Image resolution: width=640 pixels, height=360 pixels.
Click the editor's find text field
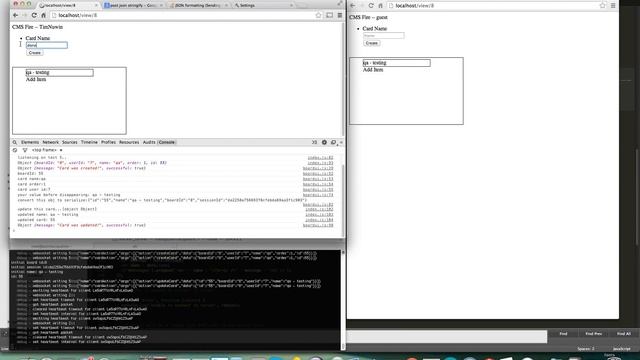[447, 336]
